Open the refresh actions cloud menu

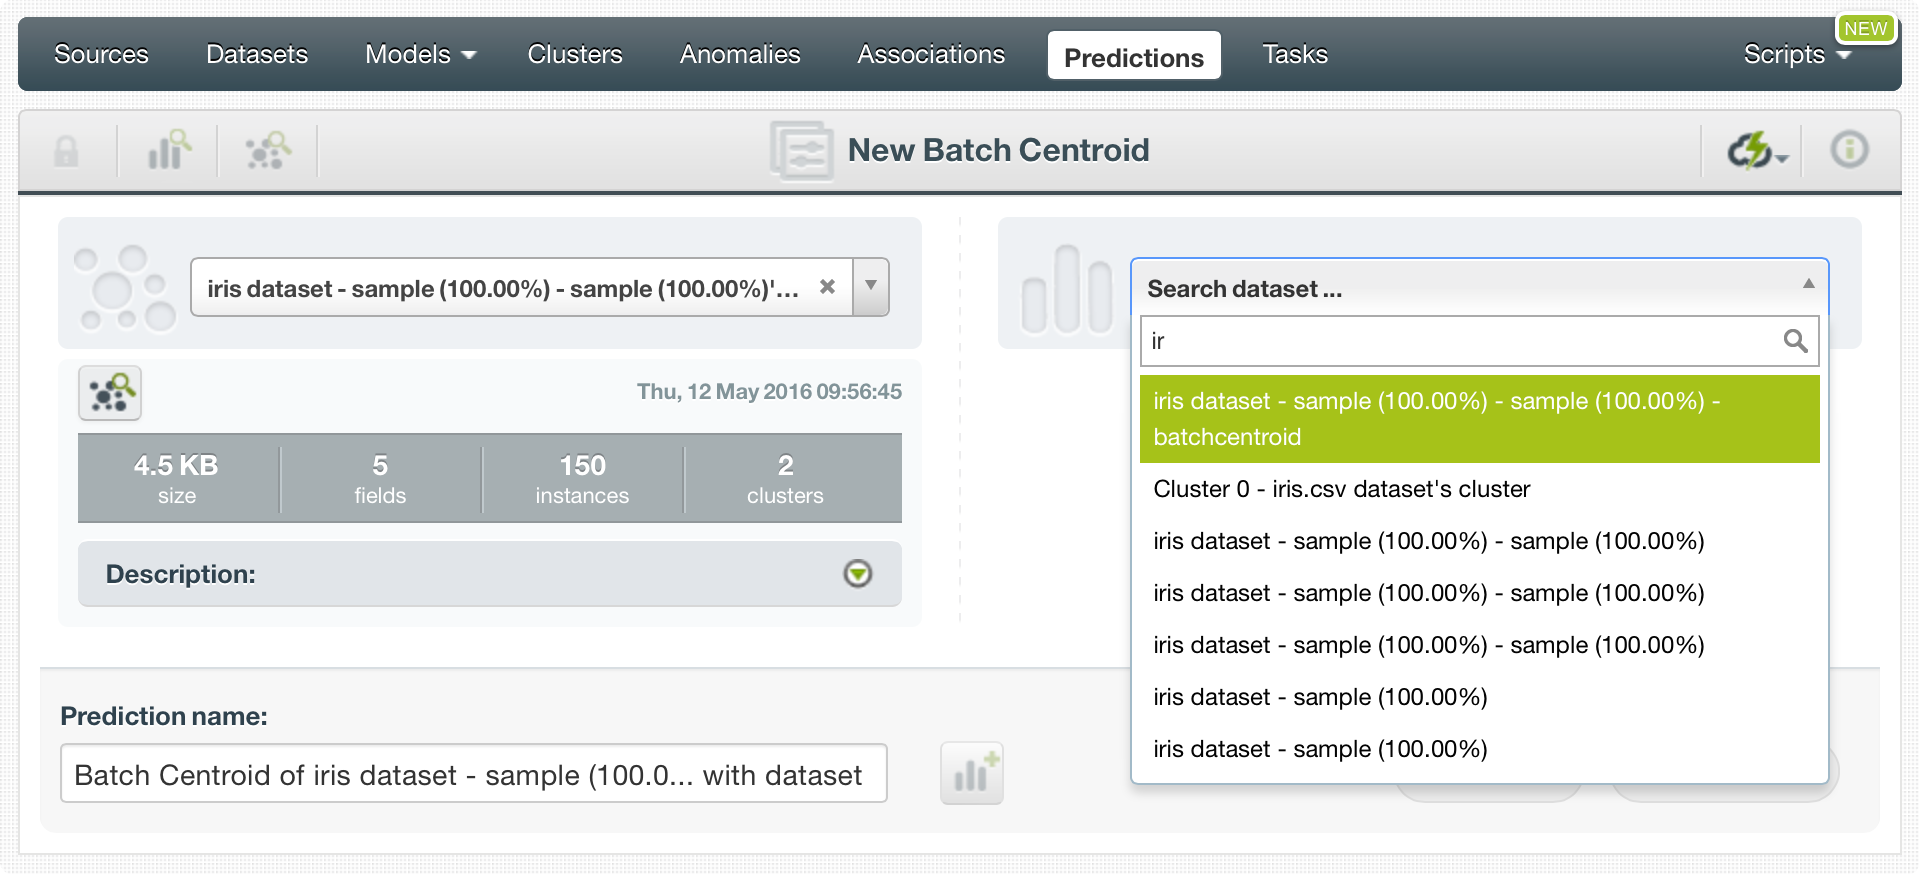tap(1757, 151)
